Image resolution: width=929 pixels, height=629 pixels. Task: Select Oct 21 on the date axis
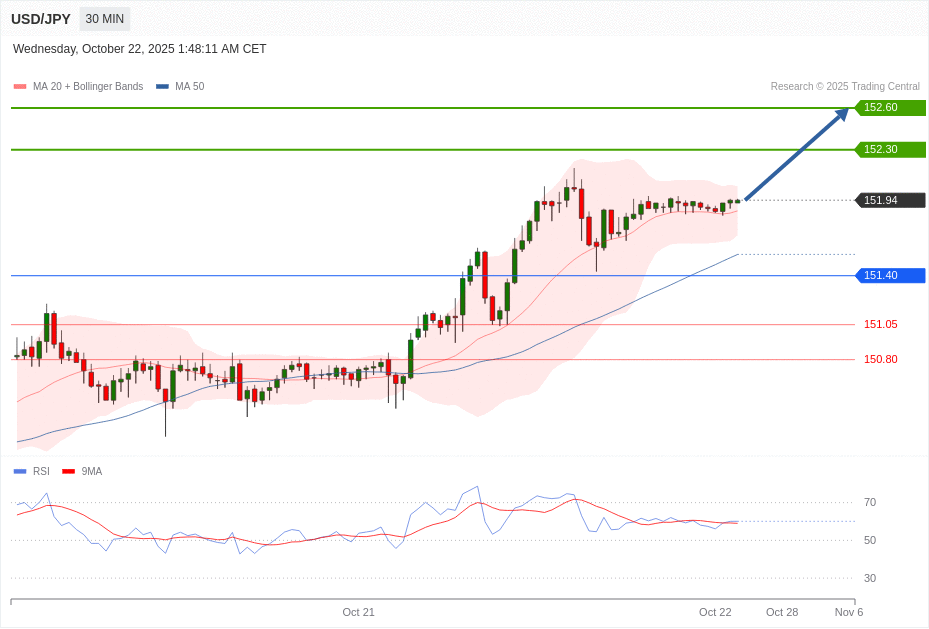(358, 612)
